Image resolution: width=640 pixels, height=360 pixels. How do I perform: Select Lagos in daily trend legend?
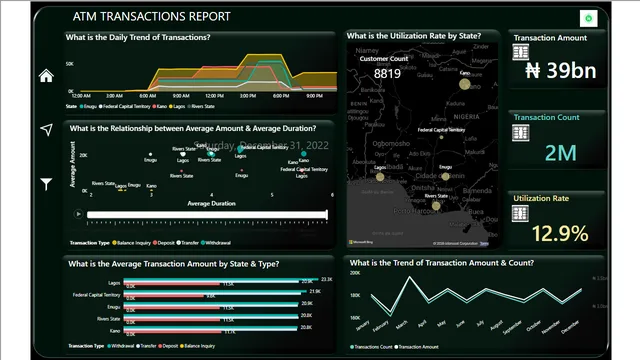177,107
